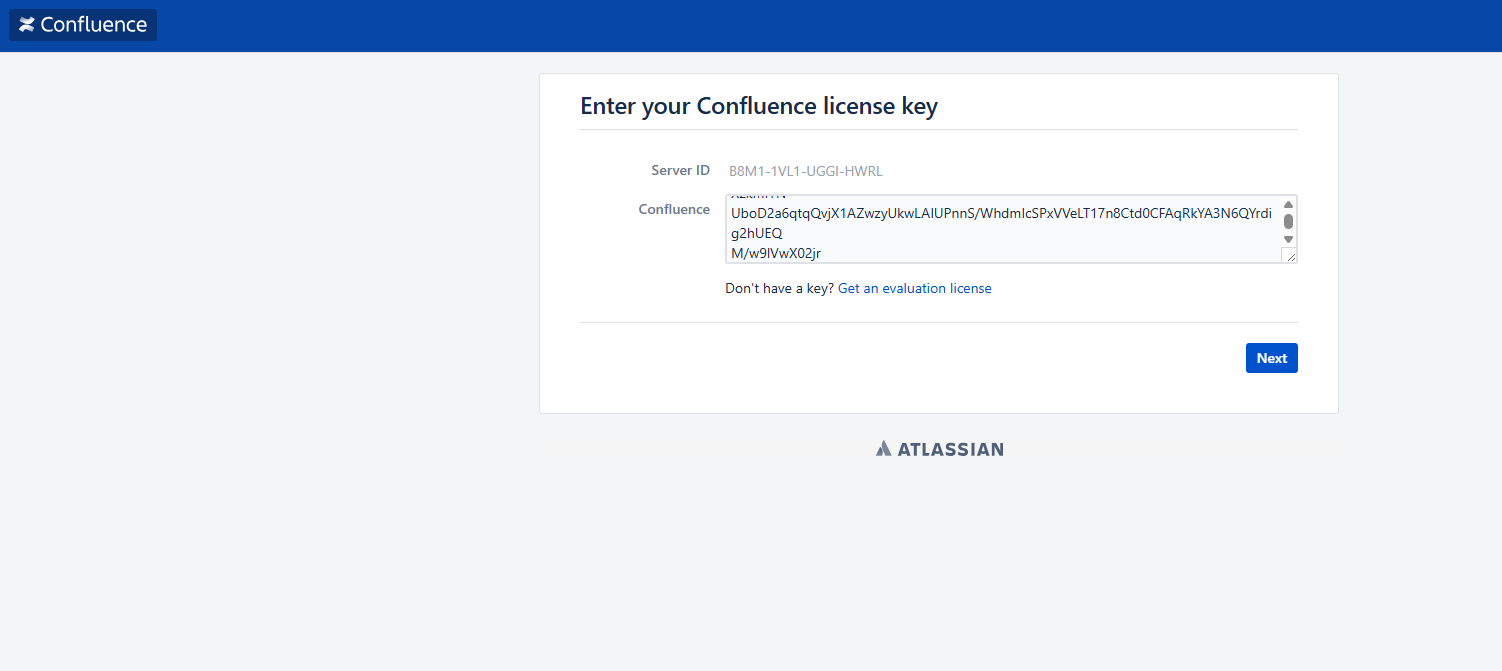This screenshot has height=671, width=1502.
Task: Click the Atlassian triangle logo icon
Action: (883, 449)
